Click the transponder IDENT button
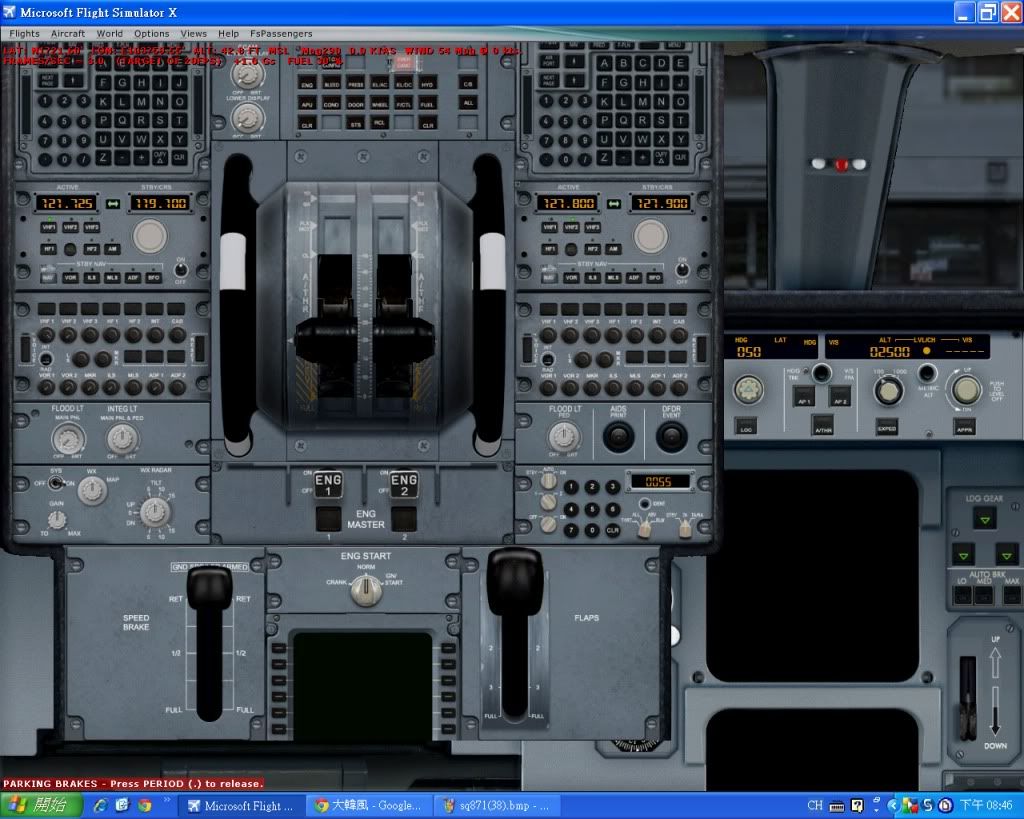 click(645, 504)
